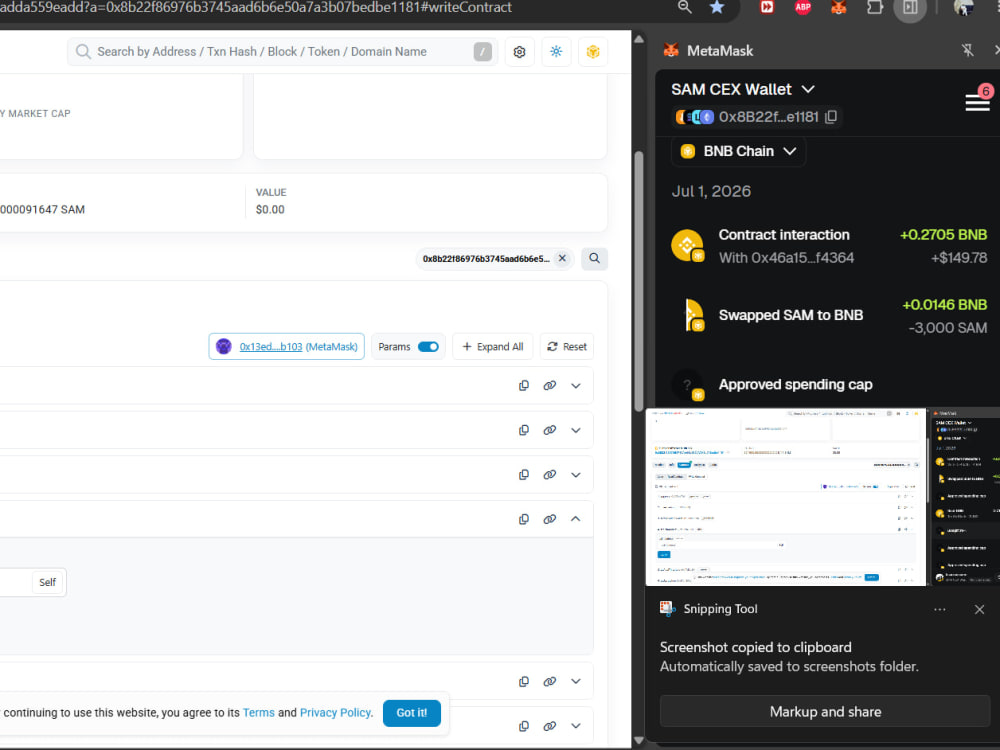Copy the third contract function row

[524, 474]
